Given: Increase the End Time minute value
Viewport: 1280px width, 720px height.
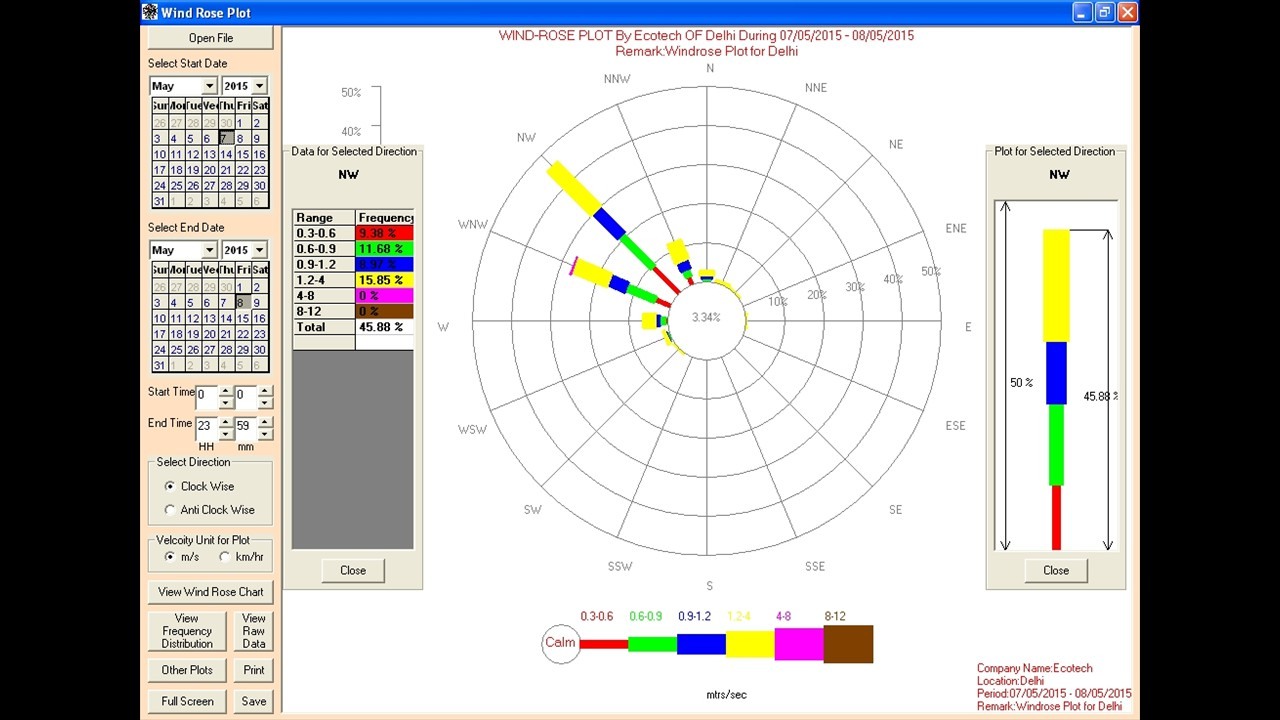Looking at the screenshot, I should 265,422.
